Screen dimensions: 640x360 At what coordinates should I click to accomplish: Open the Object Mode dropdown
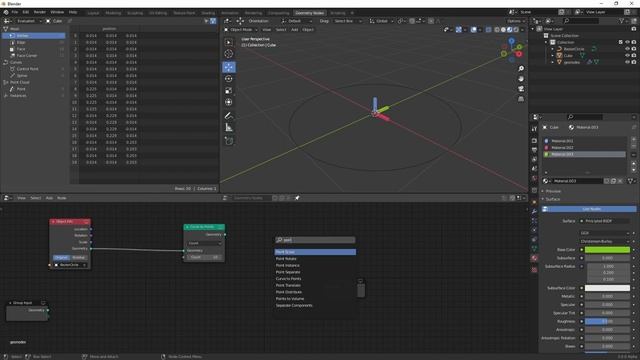pyautogui.click(x=241, y=30)
